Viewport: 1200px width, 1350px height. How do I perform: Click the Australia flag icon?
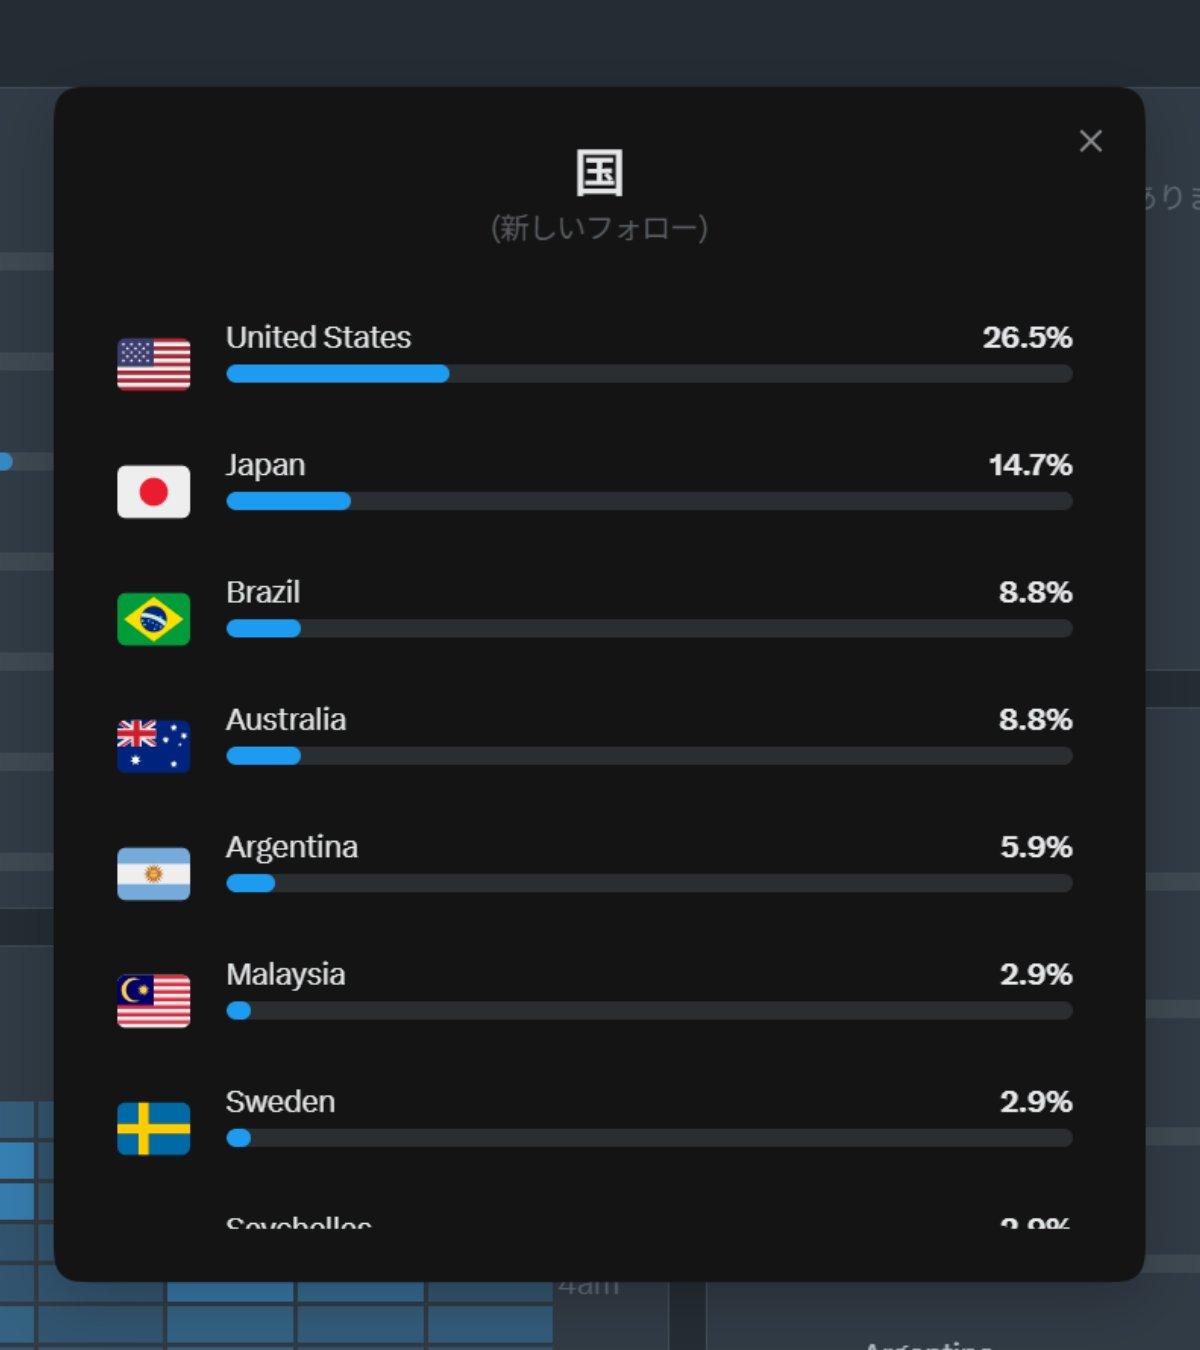click(153, 746)
